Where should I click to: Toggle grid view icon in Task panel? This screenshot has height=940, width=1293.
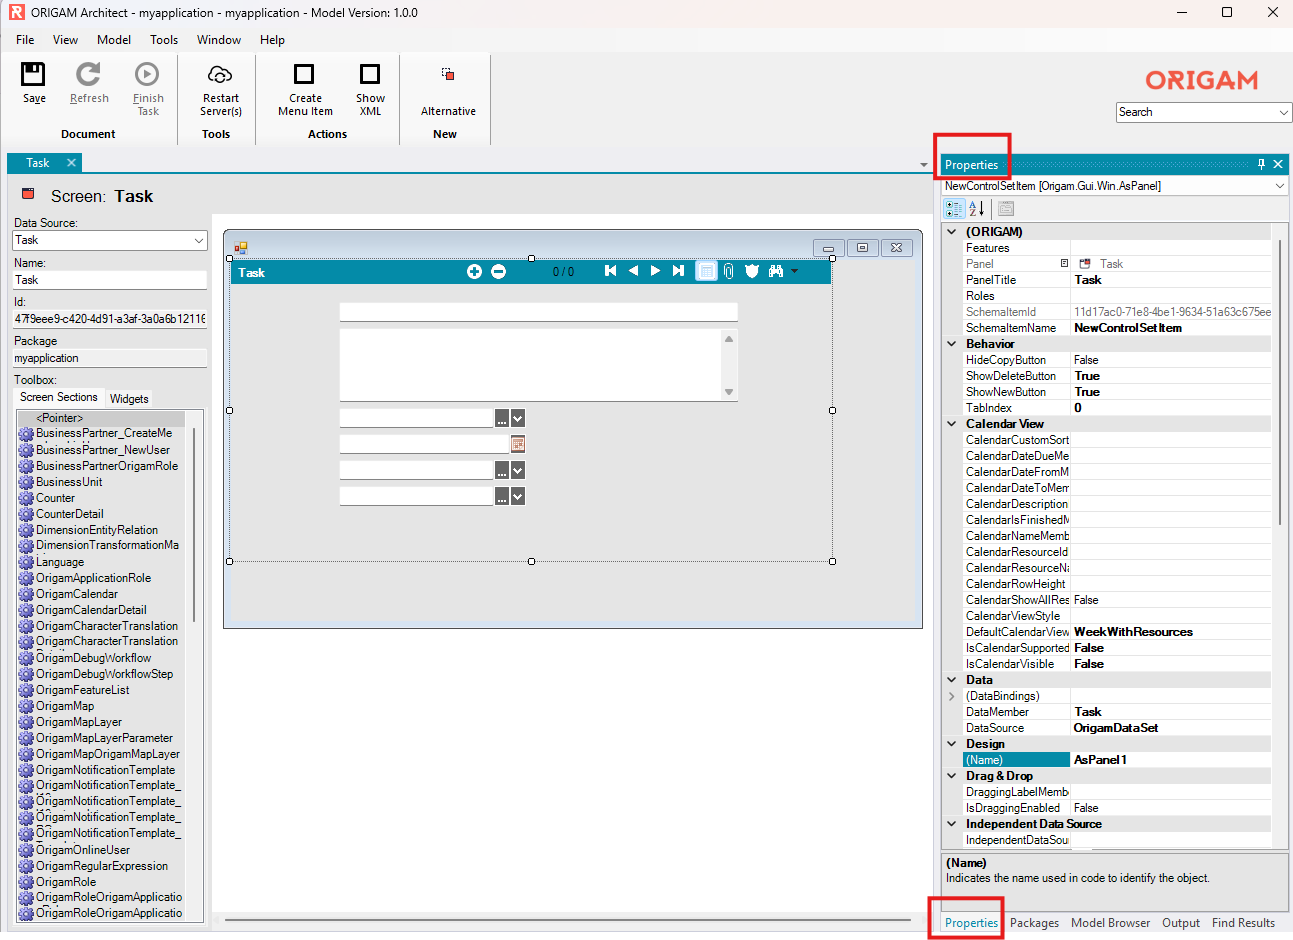[706, 271]
